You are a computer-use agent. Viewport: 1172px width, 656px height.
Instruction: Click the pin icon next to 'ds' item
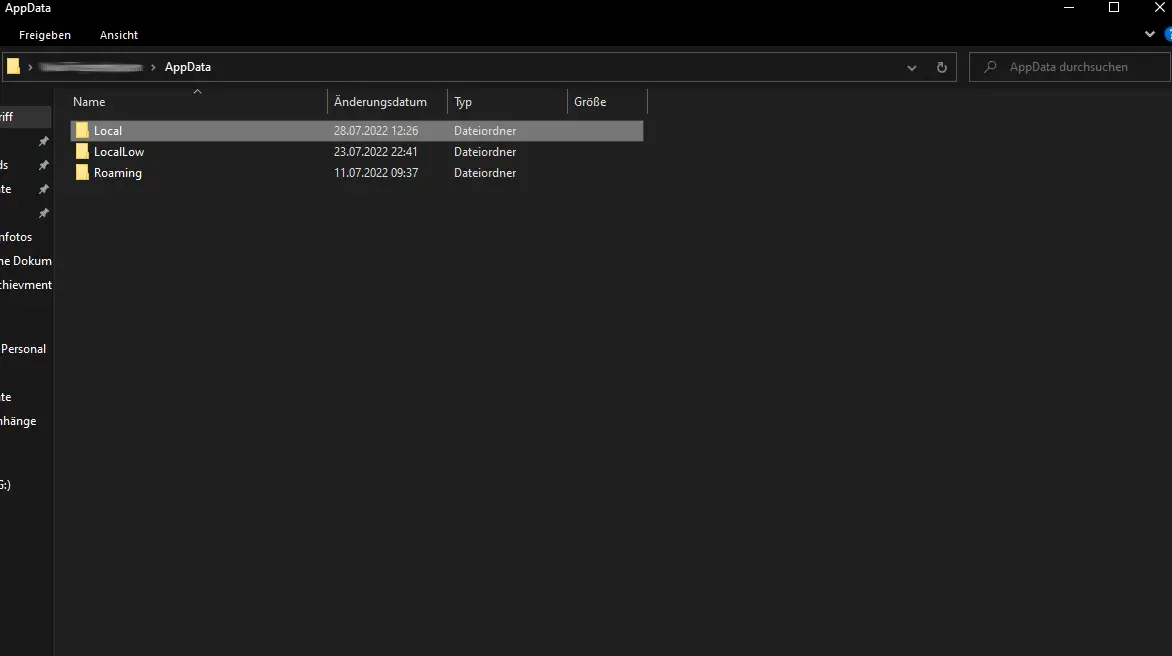(43, 165)
